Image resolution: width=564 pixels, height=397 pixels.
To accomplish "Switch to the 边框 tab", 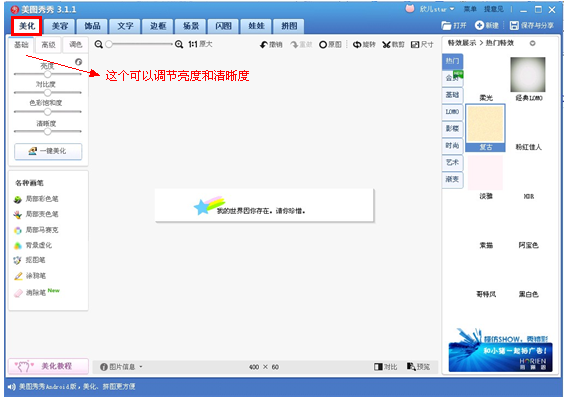I will pyautogui.click(x=158, y=26).
